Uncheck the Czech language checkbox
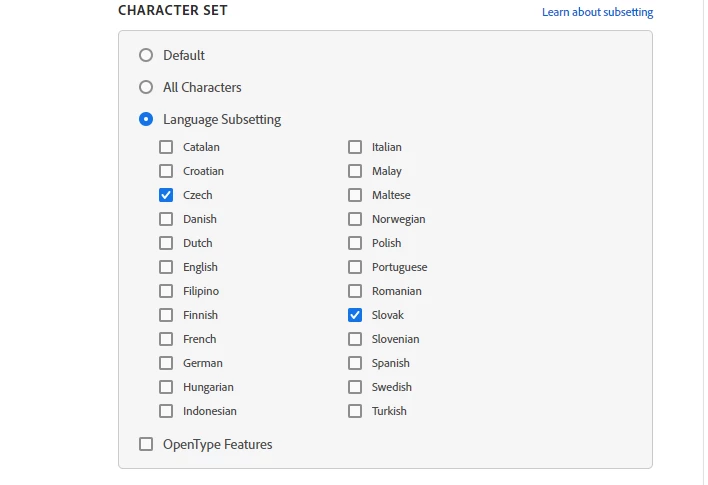 pos(166,195)
